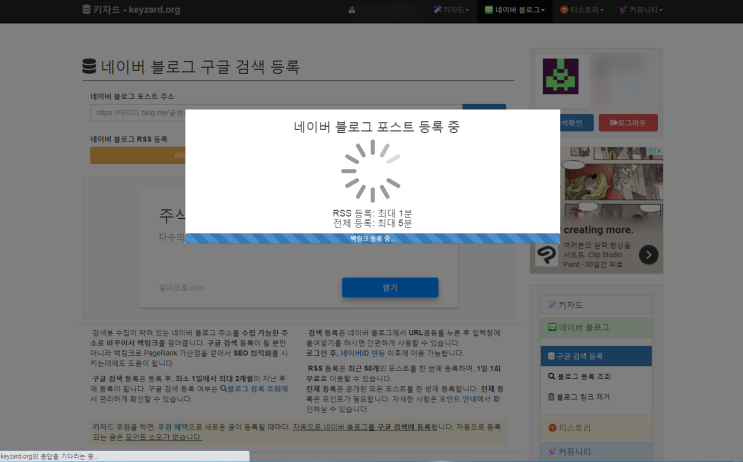
Task: Click the pixel art profile avatar
Action: [561, 76]
